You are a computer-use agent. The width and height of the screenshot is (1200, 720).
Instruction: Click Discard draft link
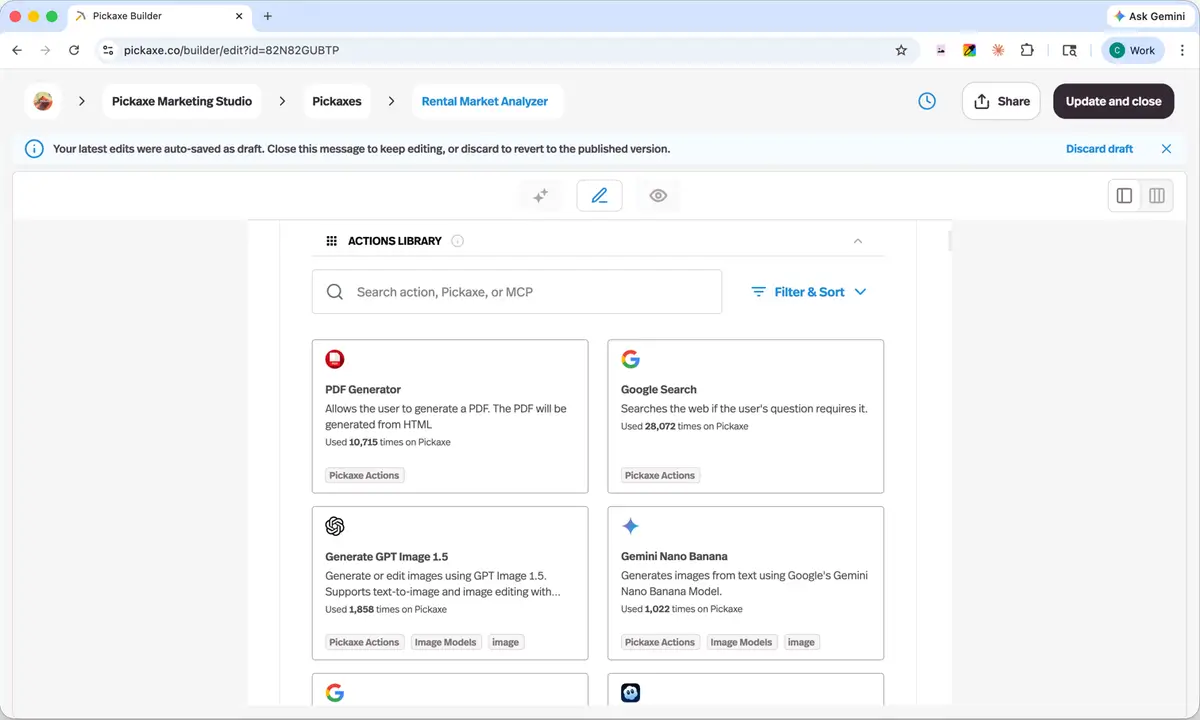pos(1099,149)
